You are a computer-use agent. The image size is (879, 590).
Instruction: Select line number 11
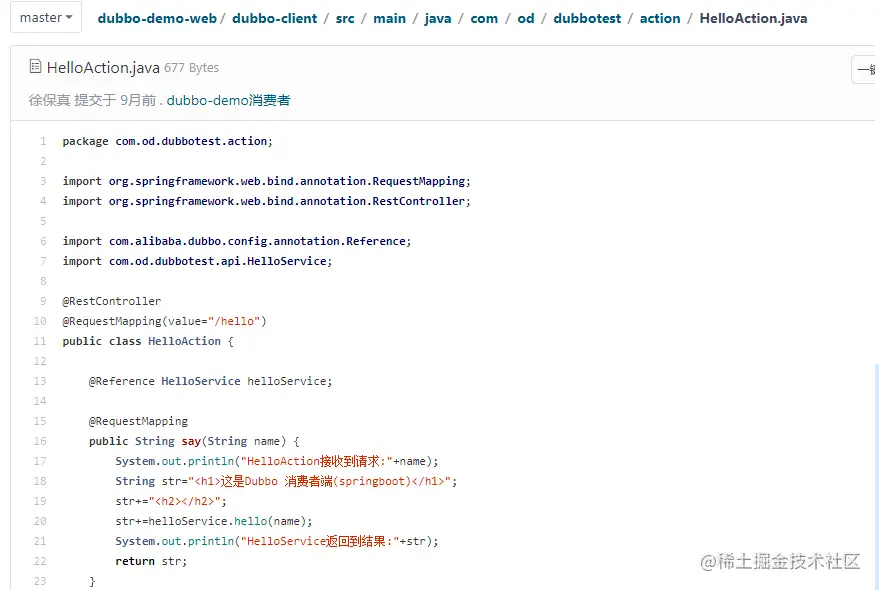coord(40,341)
